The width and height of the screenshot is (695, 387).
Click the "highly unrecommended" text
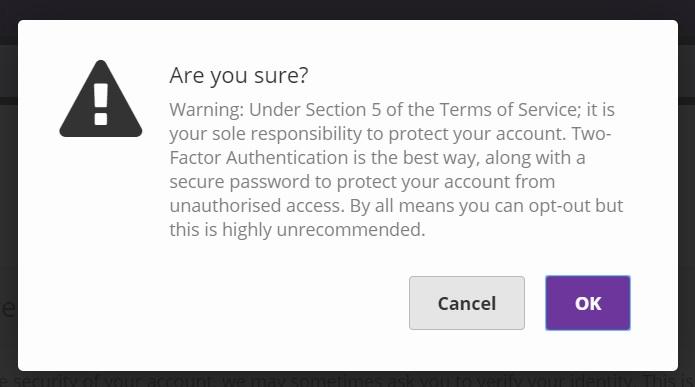pyautogui.click(x=324, y=230)
